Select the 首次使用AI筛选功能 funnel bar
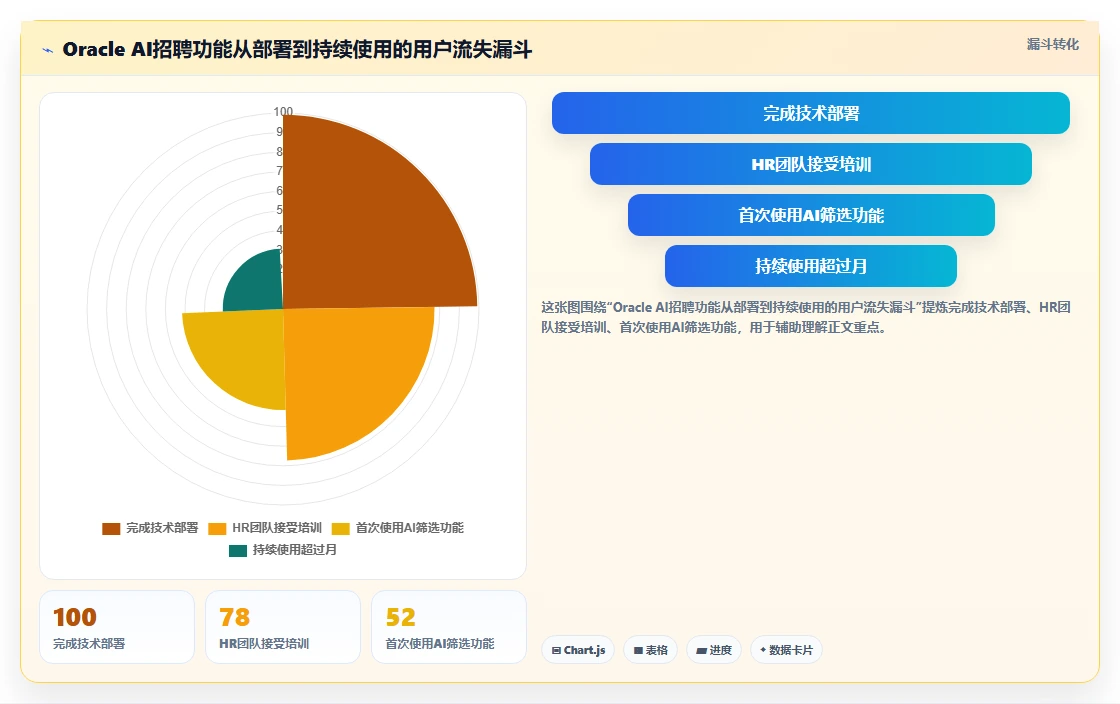1120x704 pixels. (811, 215)
